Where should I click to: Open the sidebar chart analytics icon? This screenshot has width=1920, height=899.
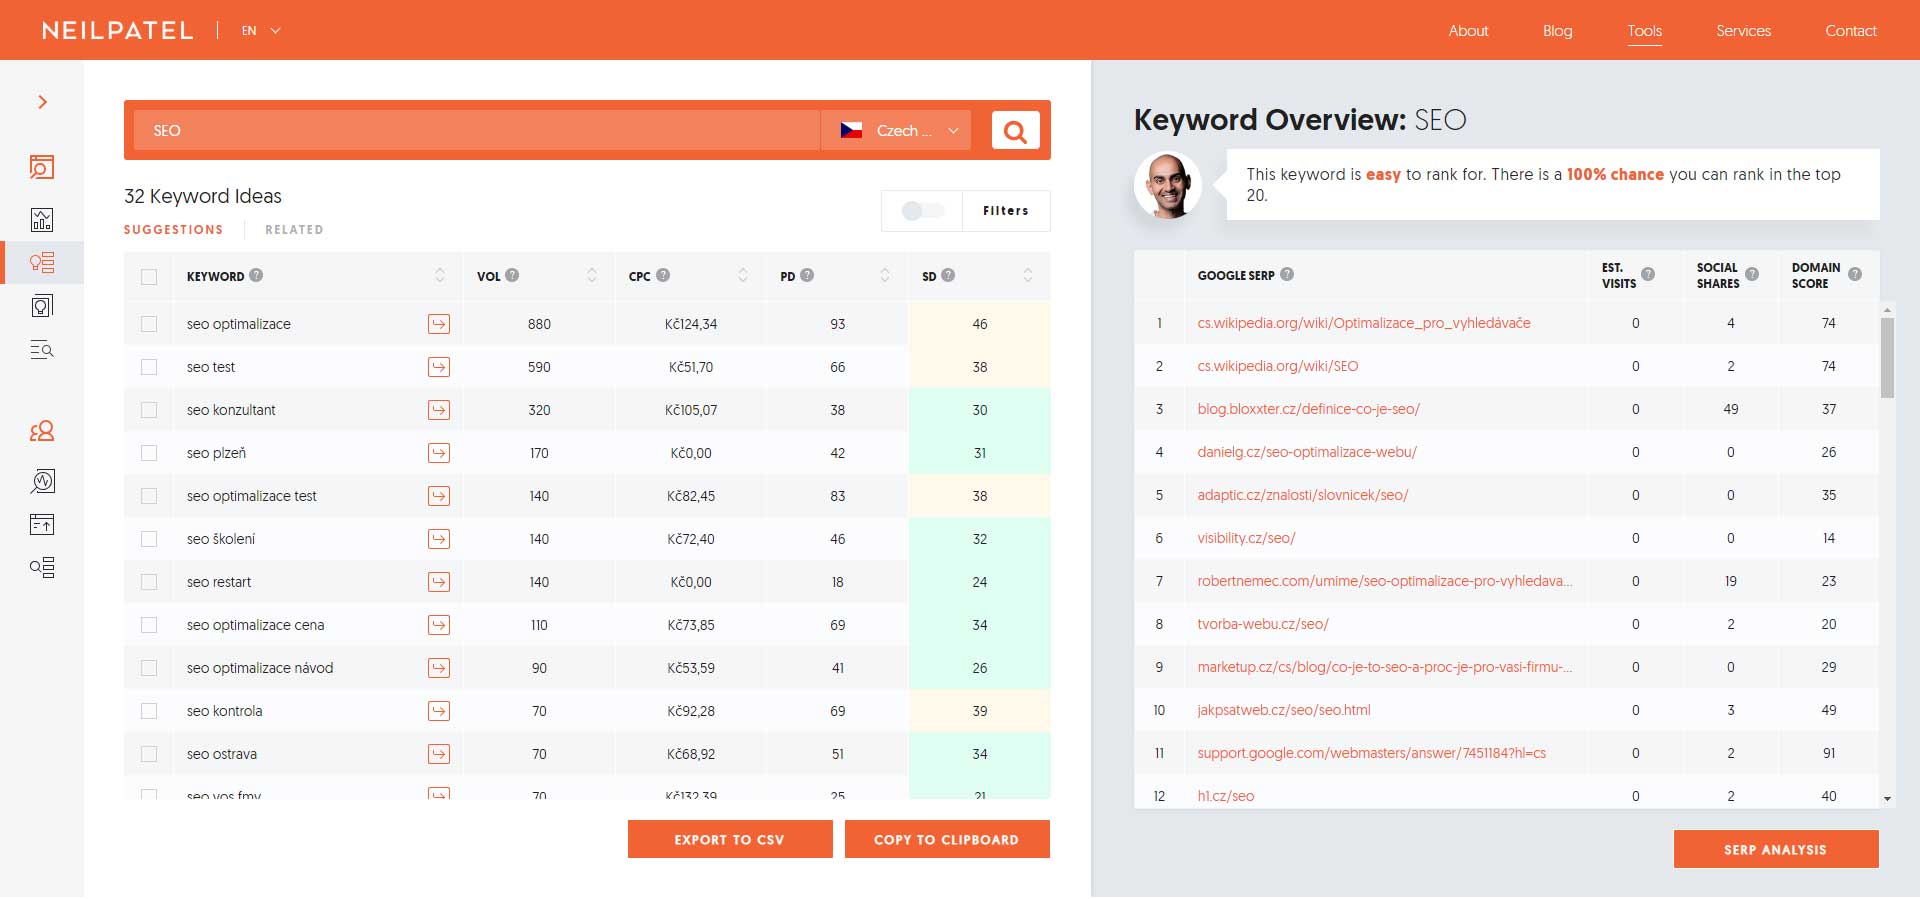(42, 220)
